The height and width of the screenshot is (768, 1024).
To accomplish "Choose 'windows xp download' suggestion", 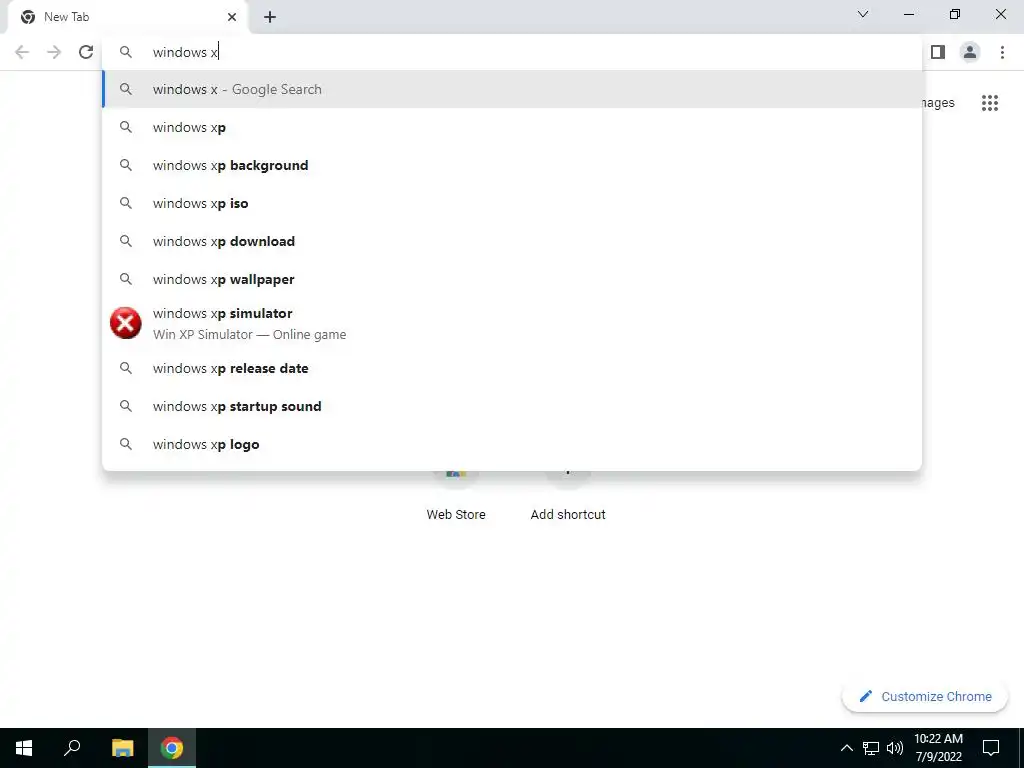I will (x=511, y=241).
